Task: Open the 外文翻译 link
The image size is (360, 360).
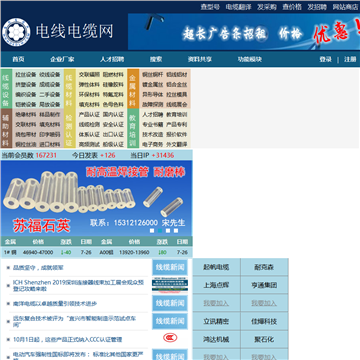Action: click(x=177, y=144)
